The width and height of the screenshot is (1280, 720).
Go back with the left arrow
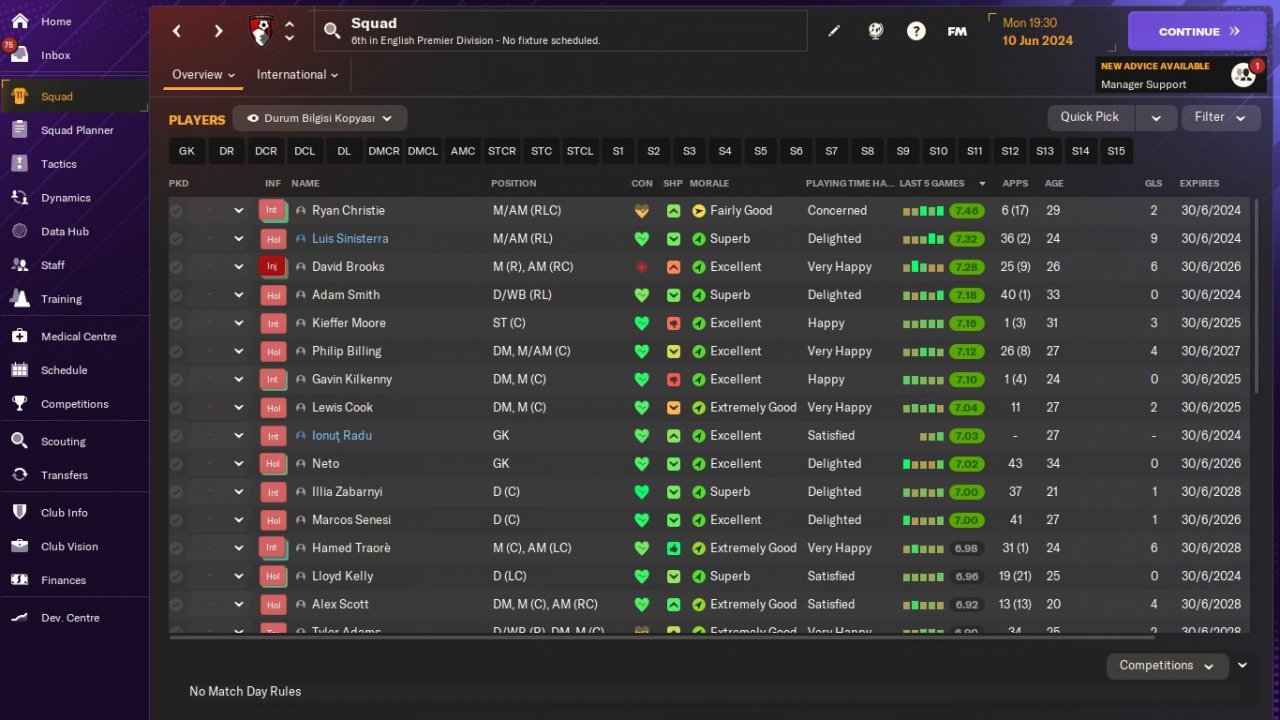coord(177,31)
